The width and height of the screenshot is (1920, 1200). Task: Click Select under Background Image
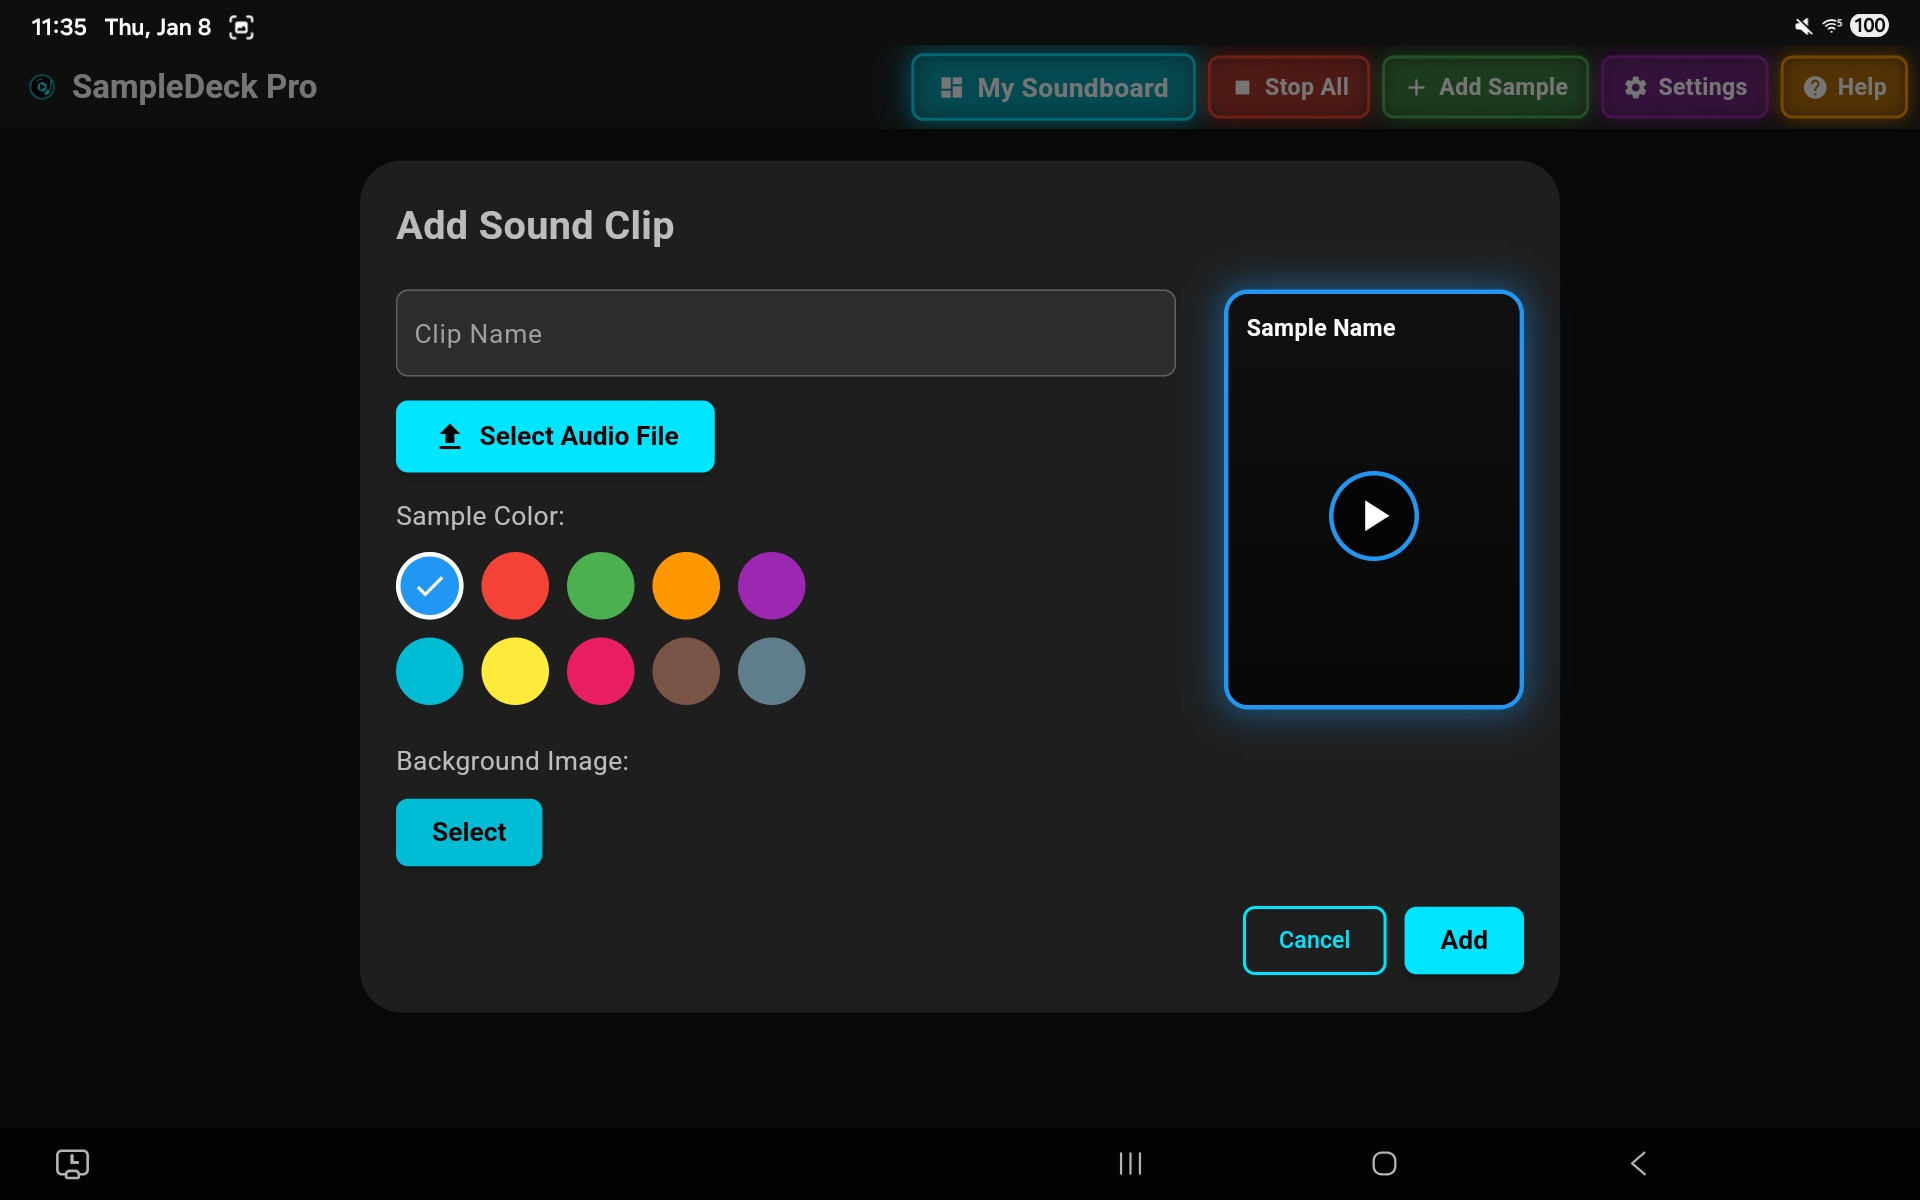(x=468, y=832)
